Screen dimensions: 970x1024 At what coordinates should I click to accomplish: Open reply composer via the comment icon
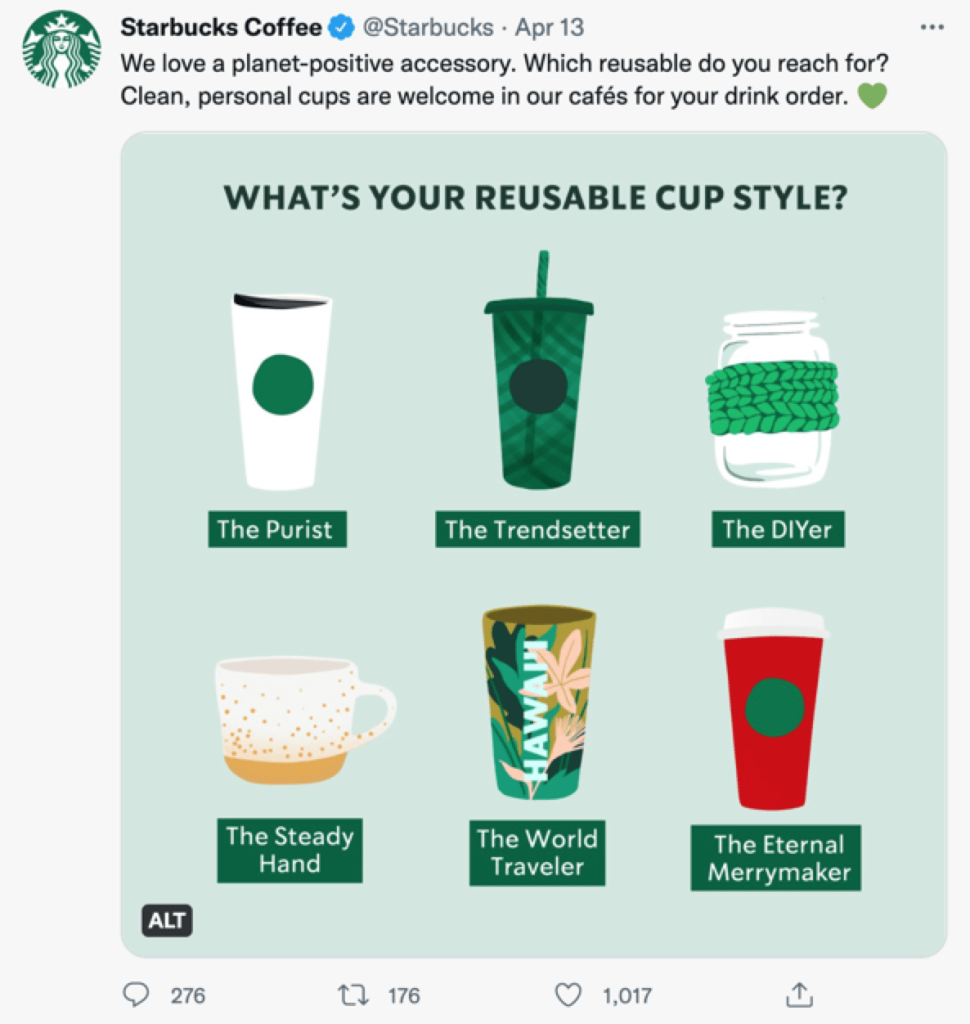coord(136,995)
